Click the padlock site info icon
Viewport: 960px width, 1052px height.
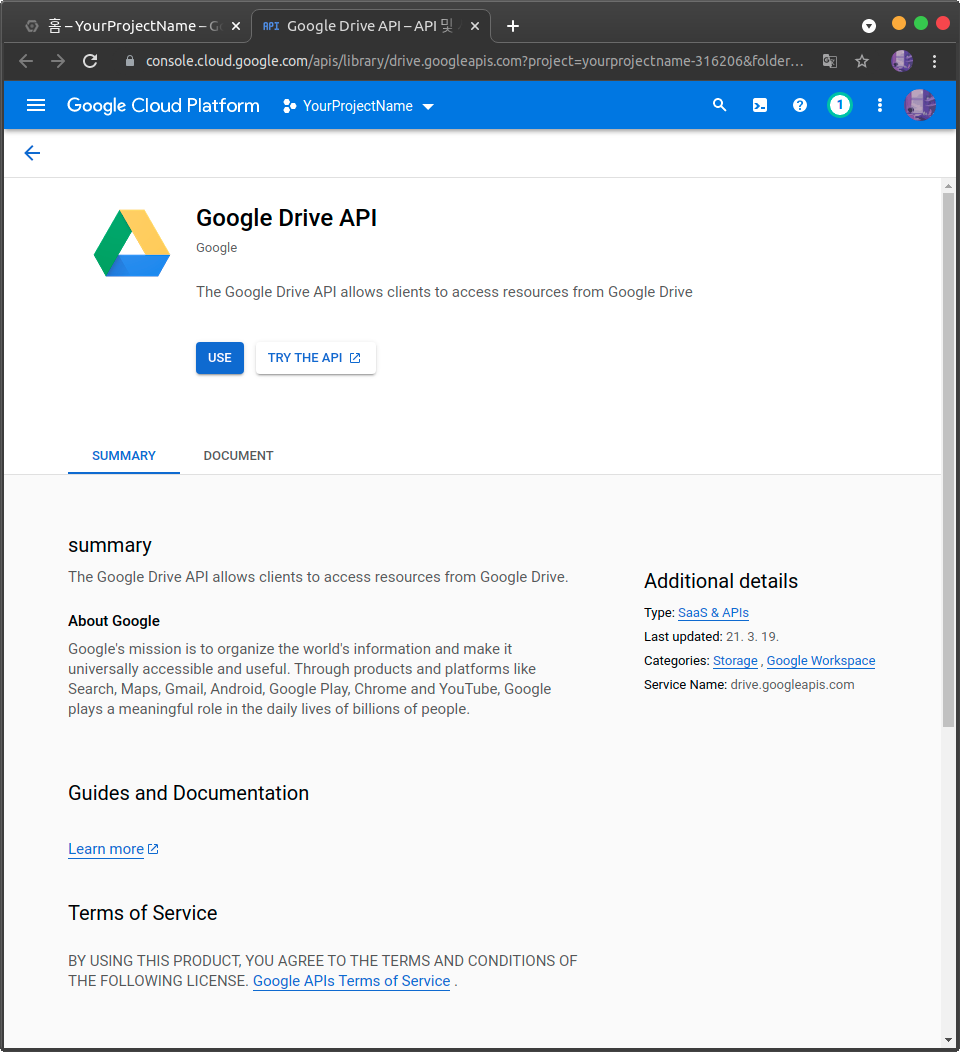(129, 61)
